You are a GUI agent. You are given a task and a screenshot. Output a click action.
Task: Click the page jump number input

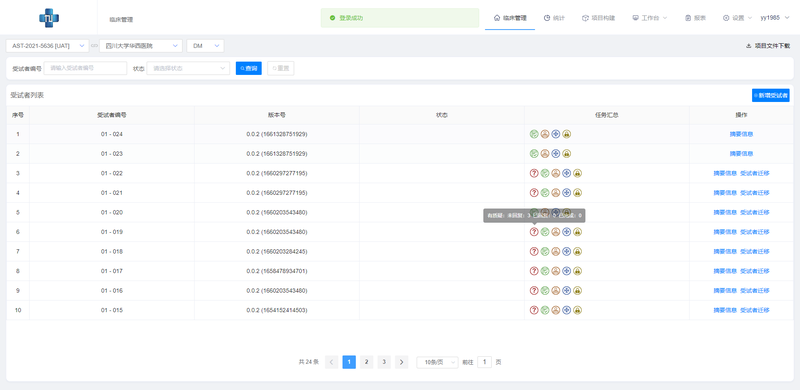pyautogui.click(x=484, y=362)
